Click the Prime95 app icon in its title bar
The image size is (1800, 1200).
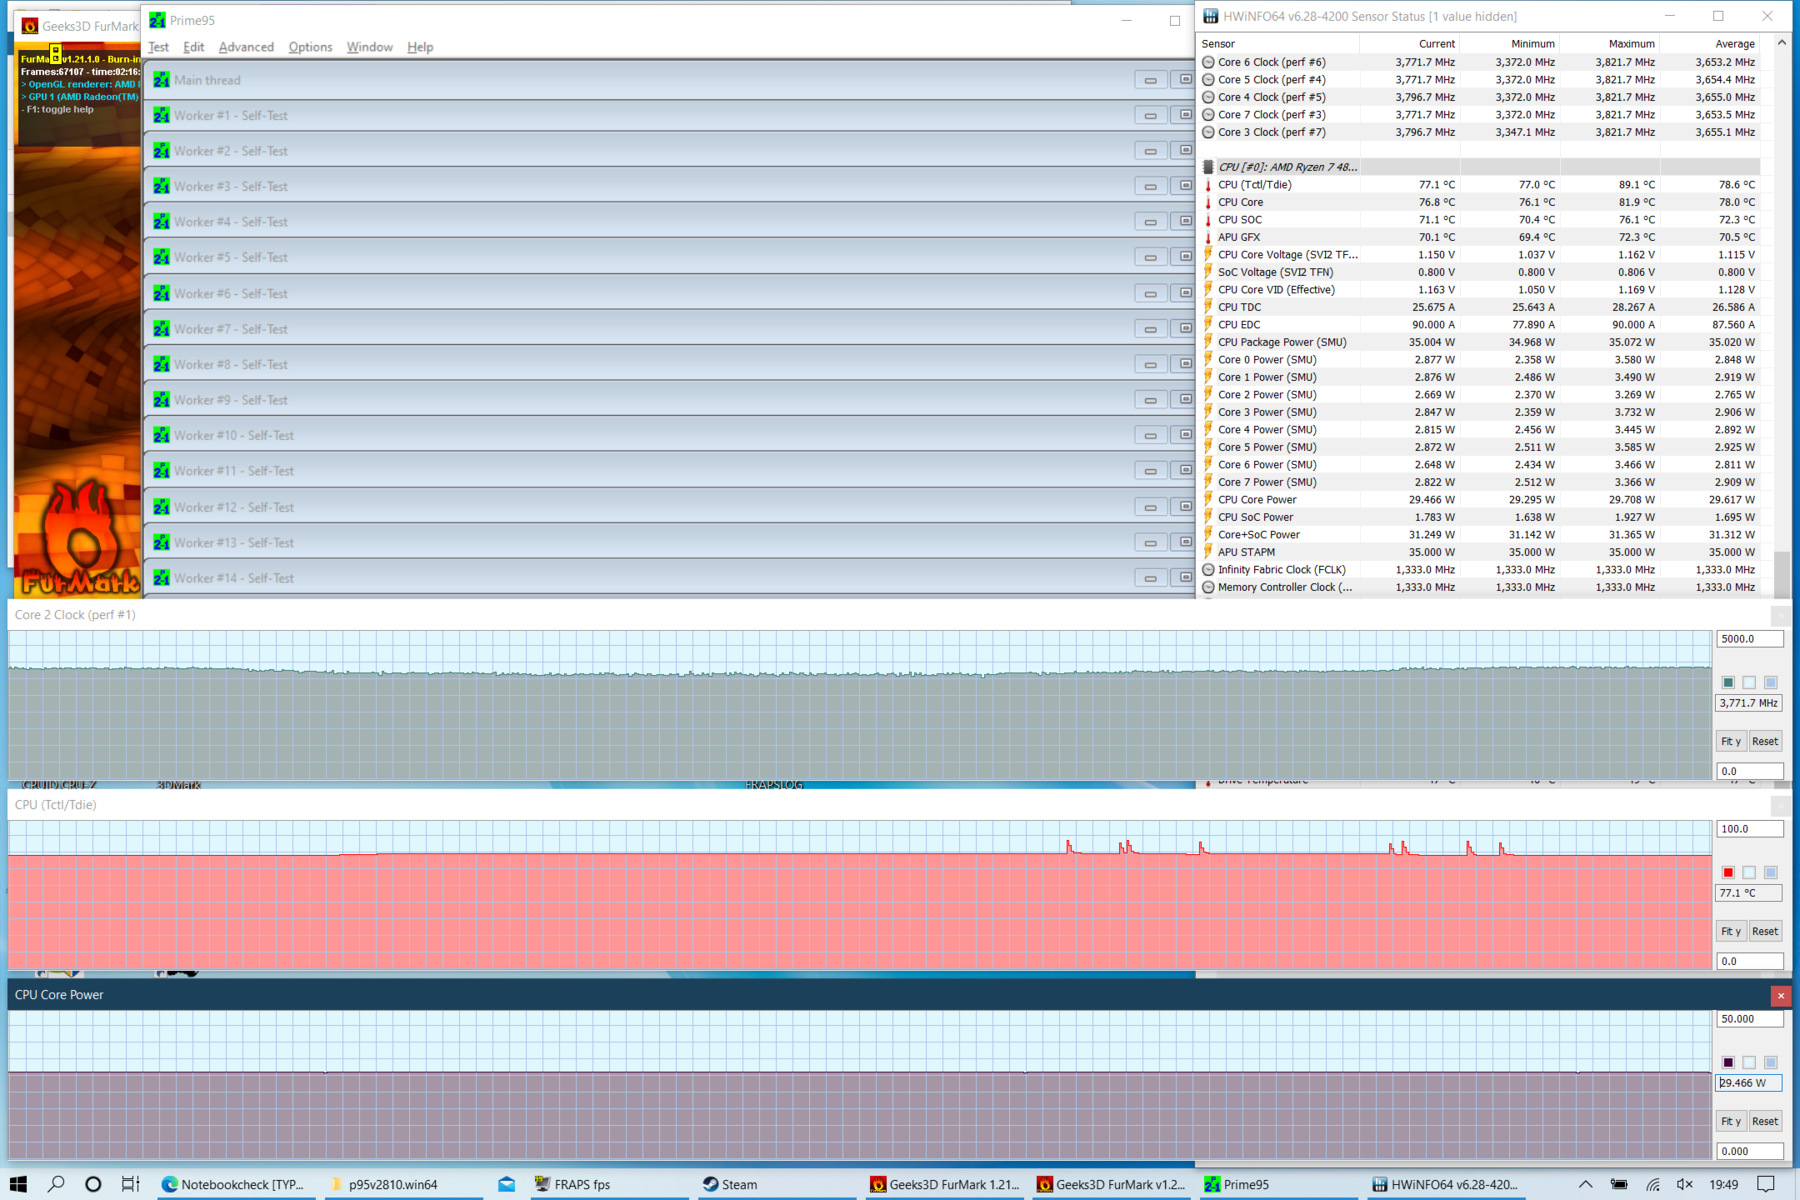click(x=157, y=20)
